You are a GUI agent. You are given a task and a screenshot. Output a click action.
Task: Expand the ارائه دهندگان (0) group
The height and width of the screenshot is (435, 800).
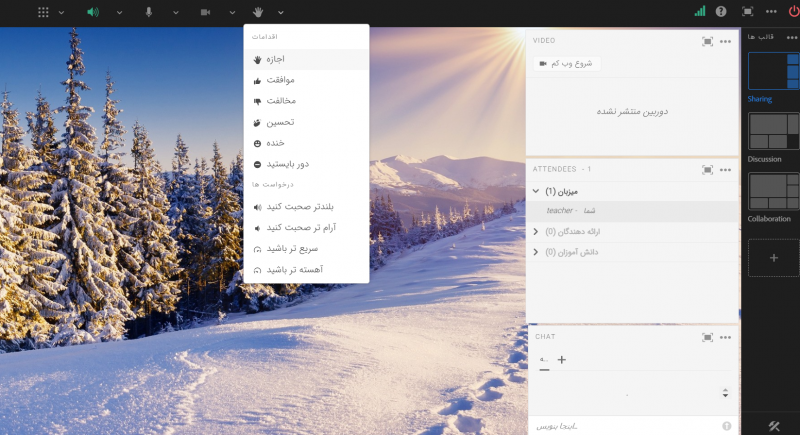tap(536, 232)
